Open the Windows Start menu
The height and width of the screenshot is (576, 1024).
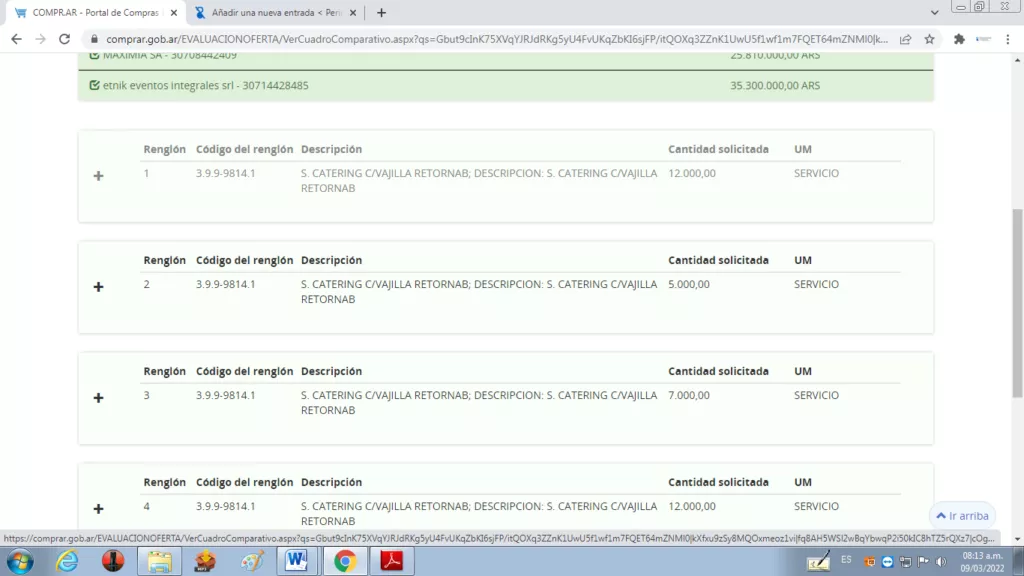pos(19,561)
